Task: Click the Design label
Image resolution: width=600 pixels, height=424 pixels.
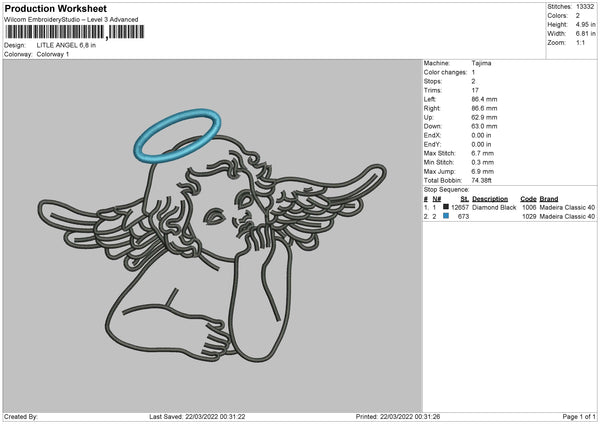Action: point(15,45)
